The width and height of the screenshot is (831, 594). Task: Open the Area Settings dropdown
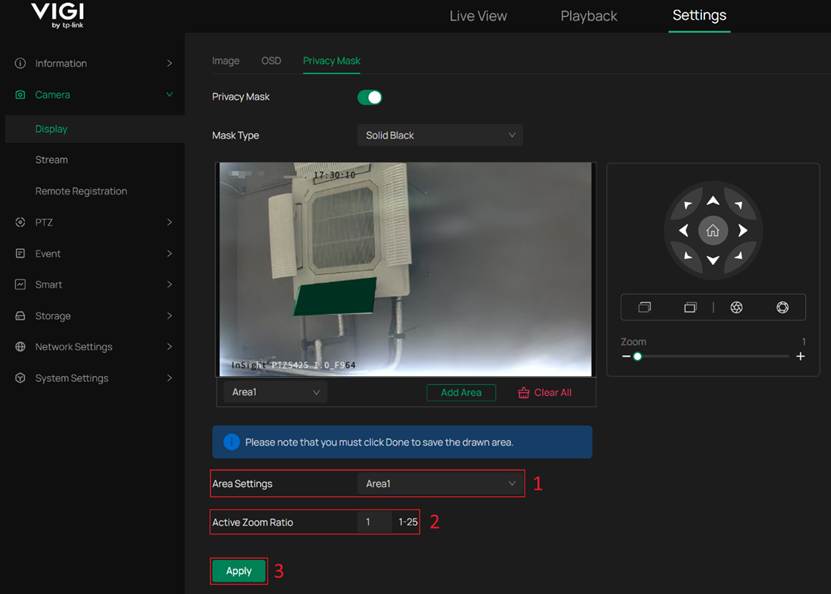[440, 483]
